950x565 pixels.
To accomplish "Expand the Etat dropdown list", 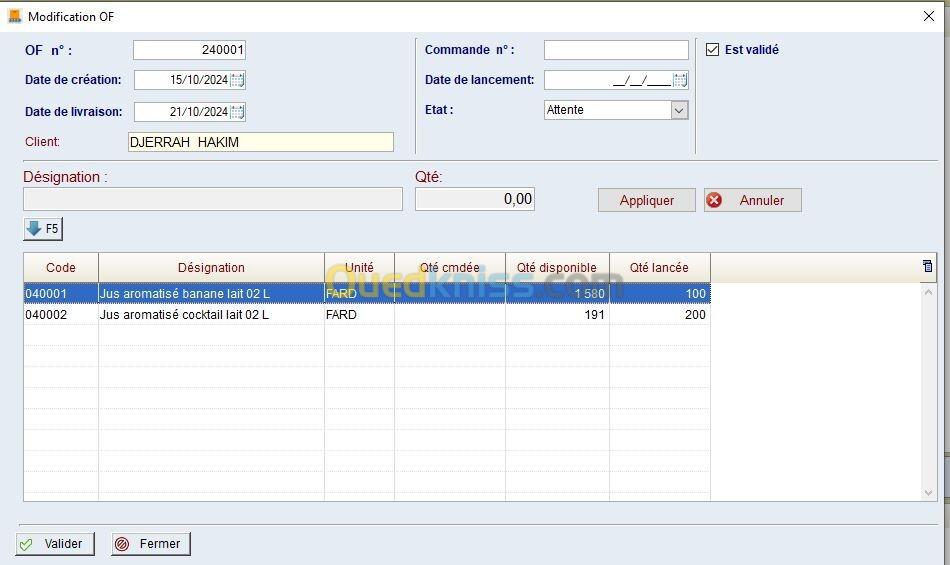I will pos(679,110).
